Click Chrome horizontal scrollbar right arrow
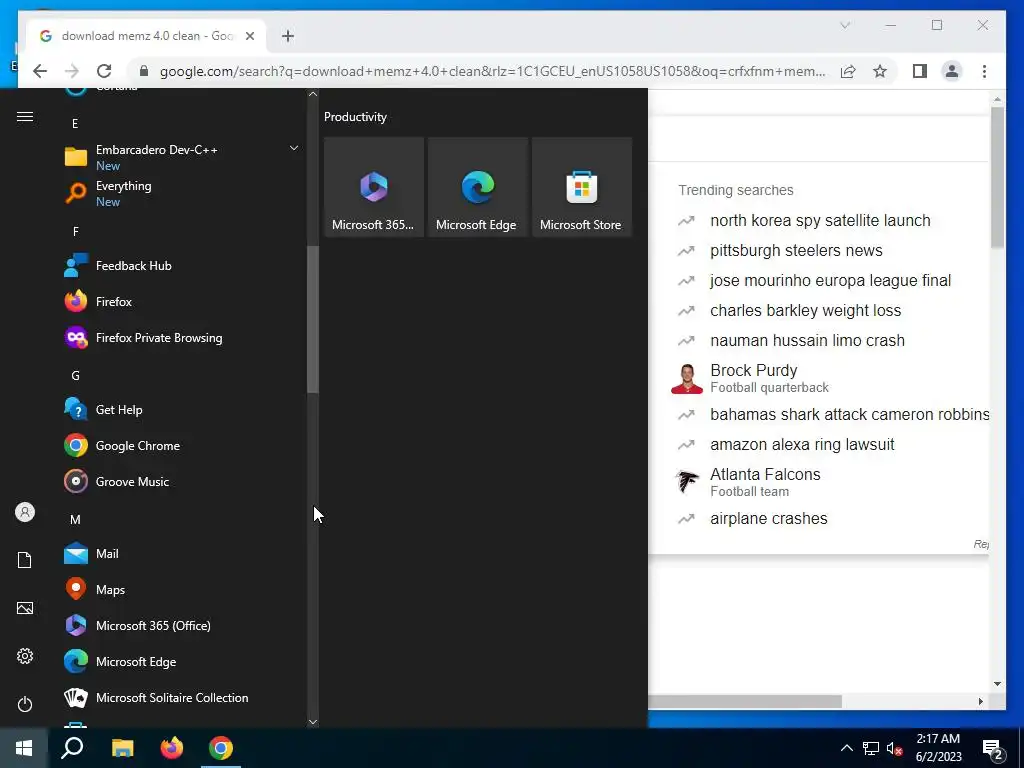This screenshot has height=768, width=1024. (x=980, y=701)
